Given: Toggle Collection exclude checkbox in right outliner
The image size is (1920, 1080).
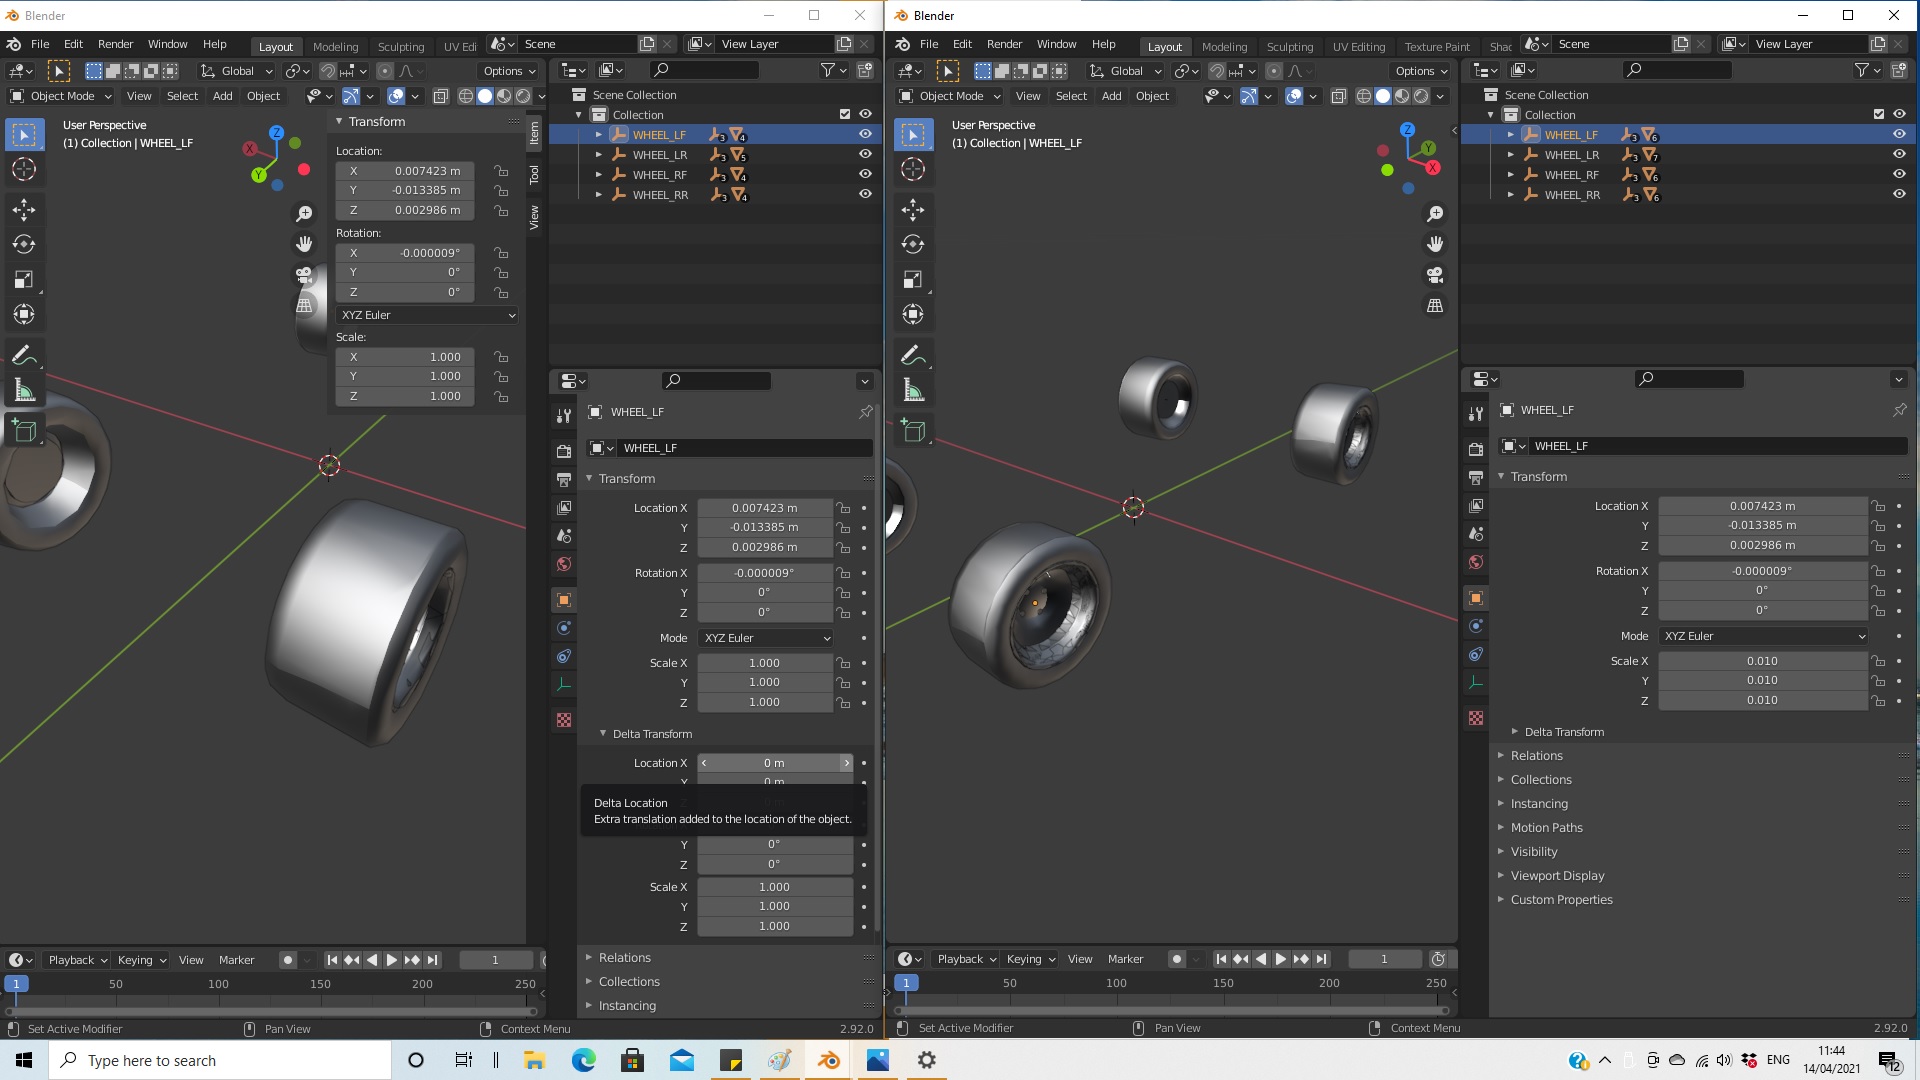Looking at the screenshot, I should point(1879,114).
